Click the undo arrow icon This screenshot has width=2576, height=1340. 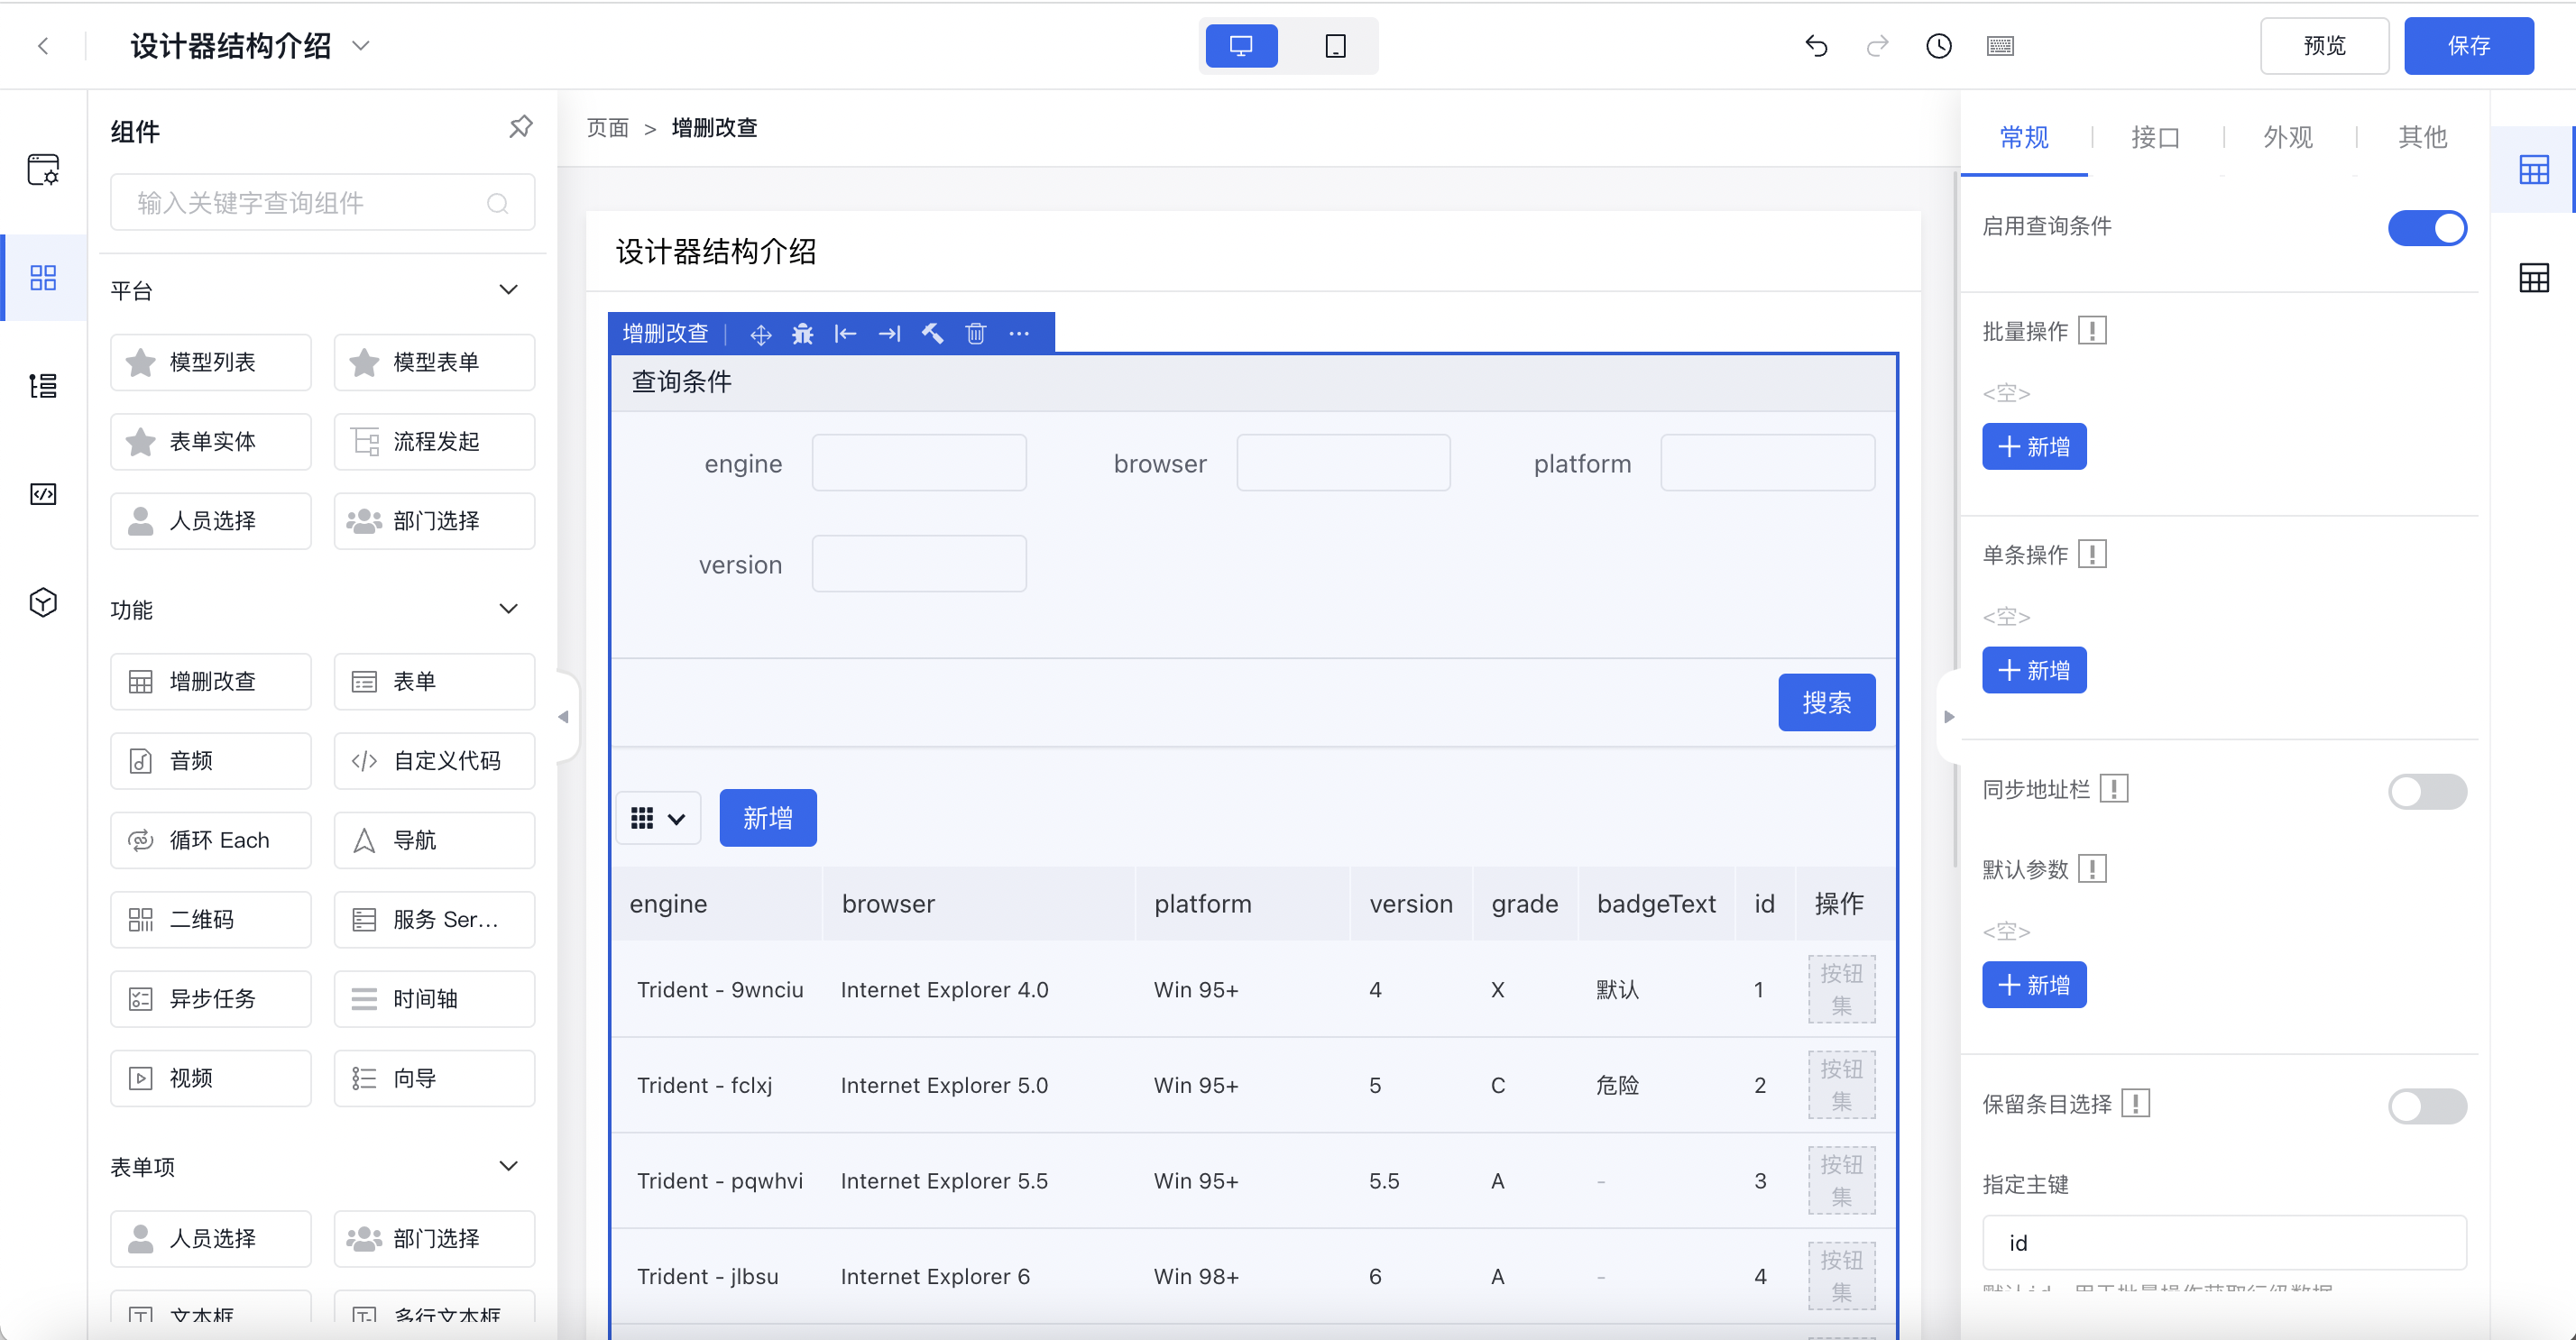tap(1816, 46)
